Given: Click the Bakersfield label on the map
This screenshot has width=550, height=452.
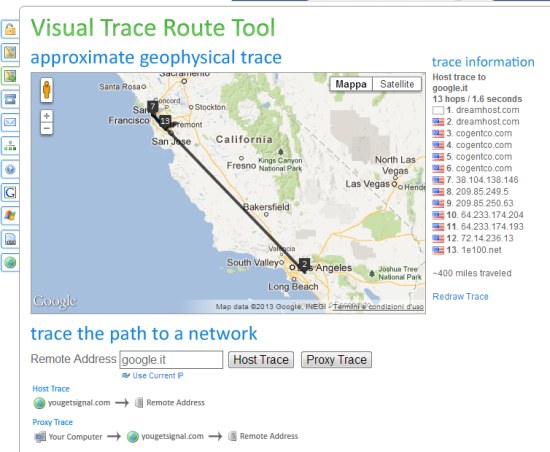Looking at the screenshot, I should pos(266,207).
